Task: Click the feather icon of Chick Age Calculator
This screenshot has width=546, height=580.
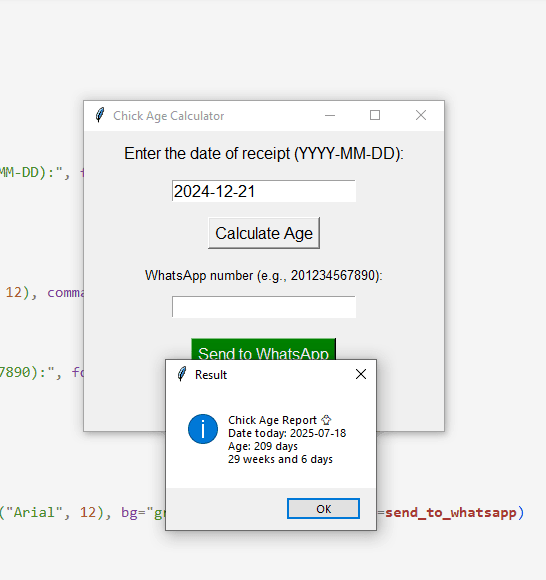Action: [100, 115]
